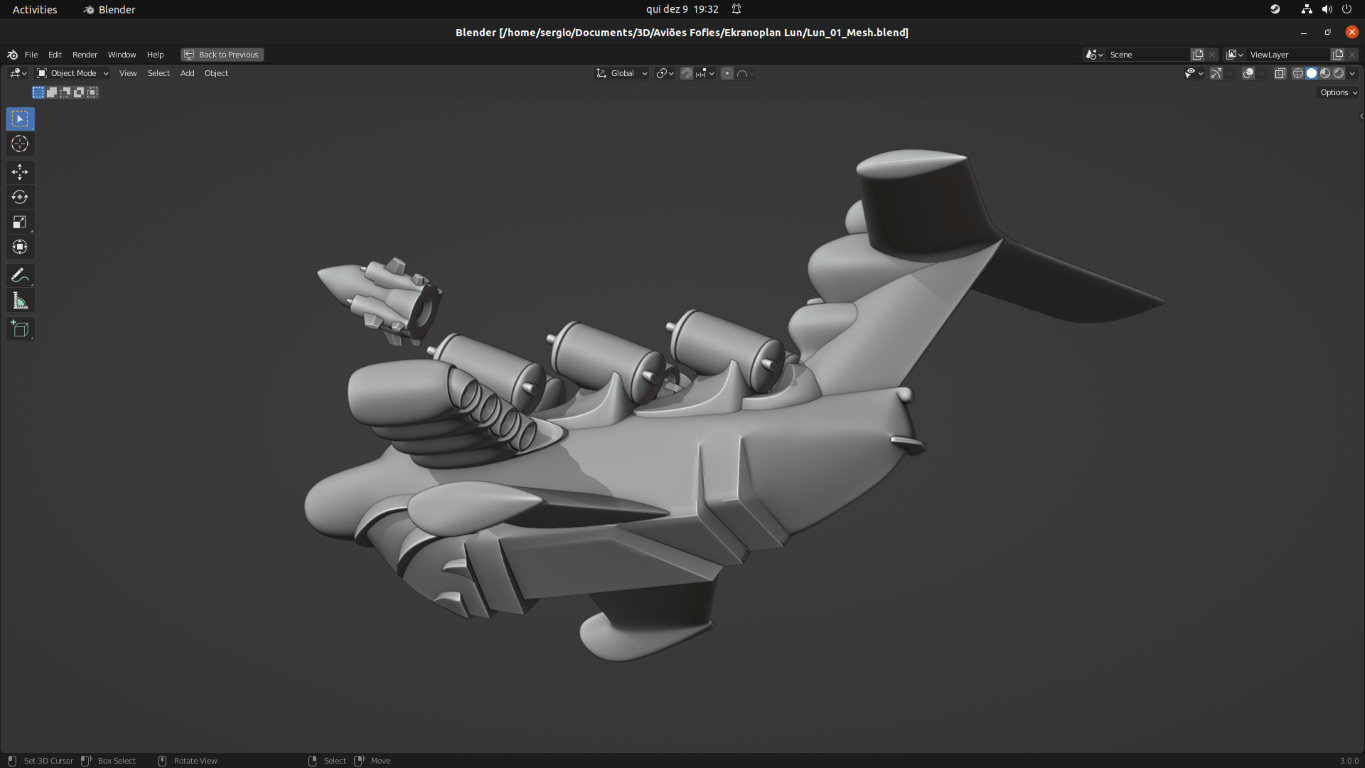This screenshot has width=1365, height=768.
Task: Switch to wireframe viewport shading
Action: click(1298, 73)
